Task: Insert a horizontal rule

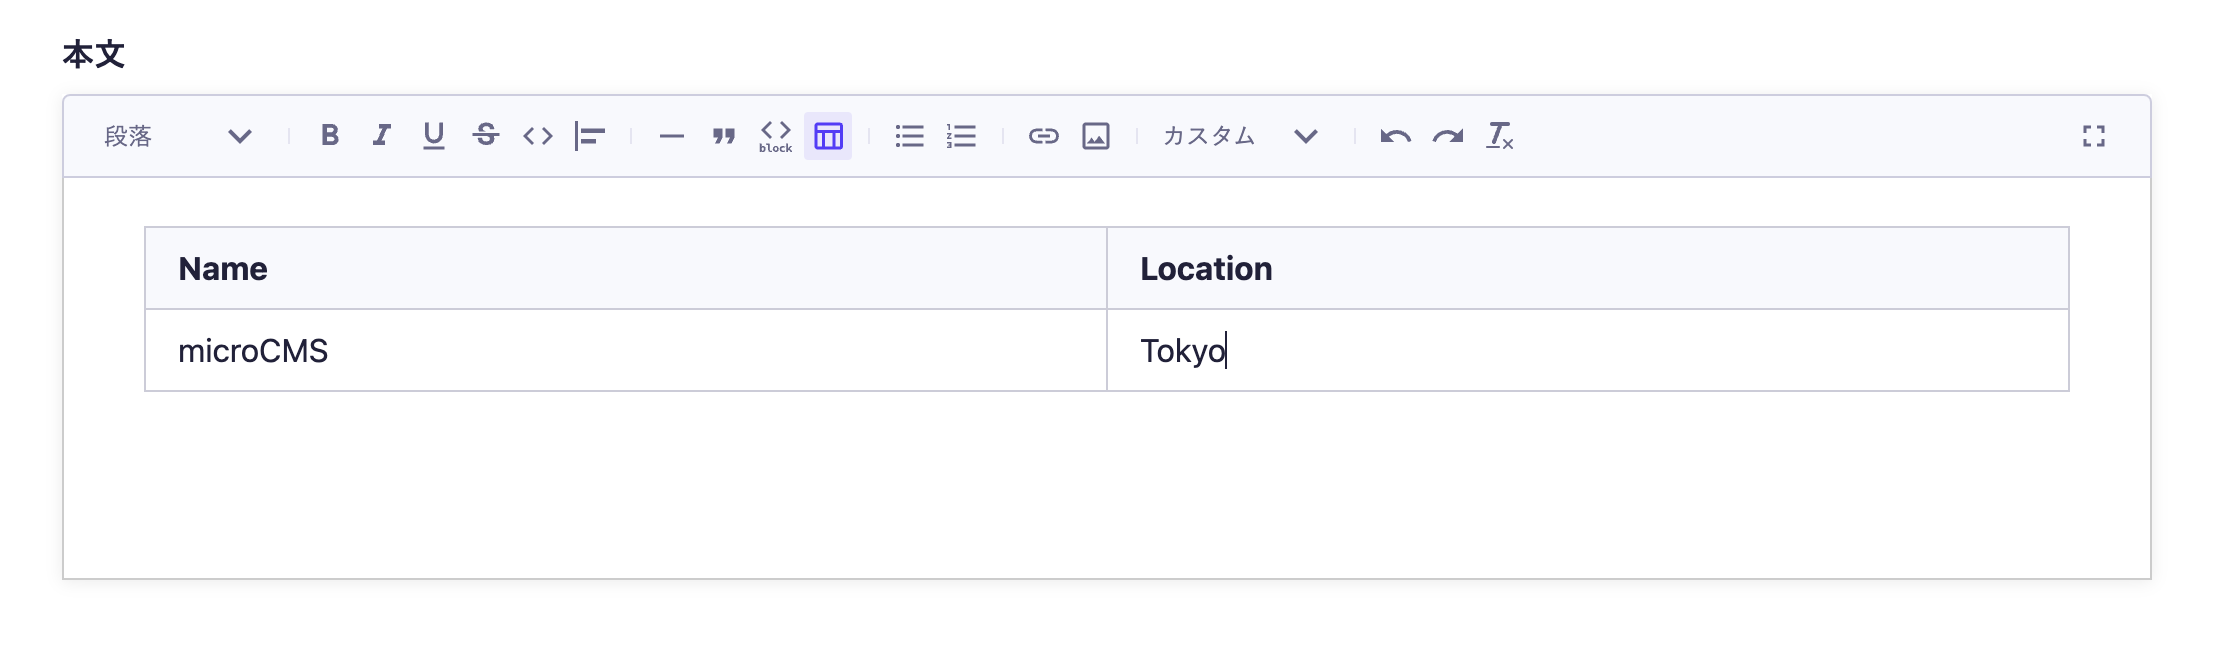Action: coord(672,136)
